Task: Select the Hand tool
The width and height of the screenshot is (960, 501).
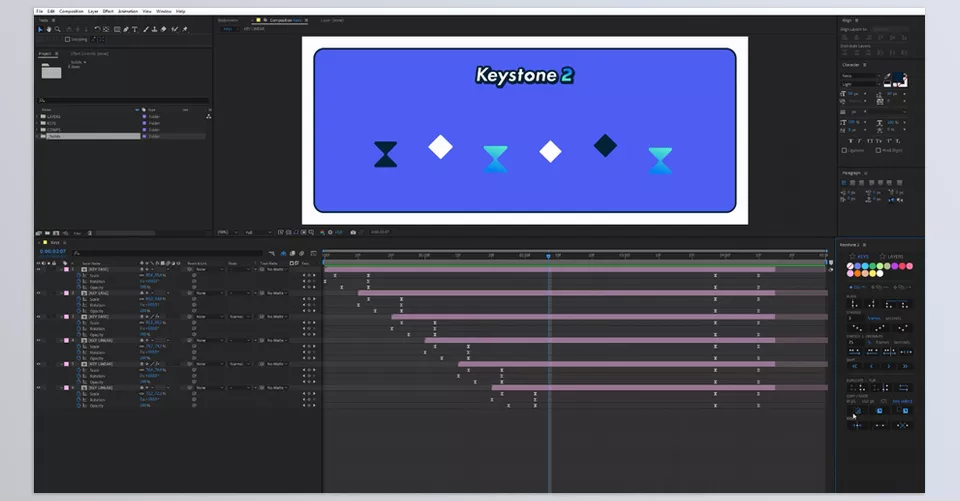Action: (x=49, y=29)
